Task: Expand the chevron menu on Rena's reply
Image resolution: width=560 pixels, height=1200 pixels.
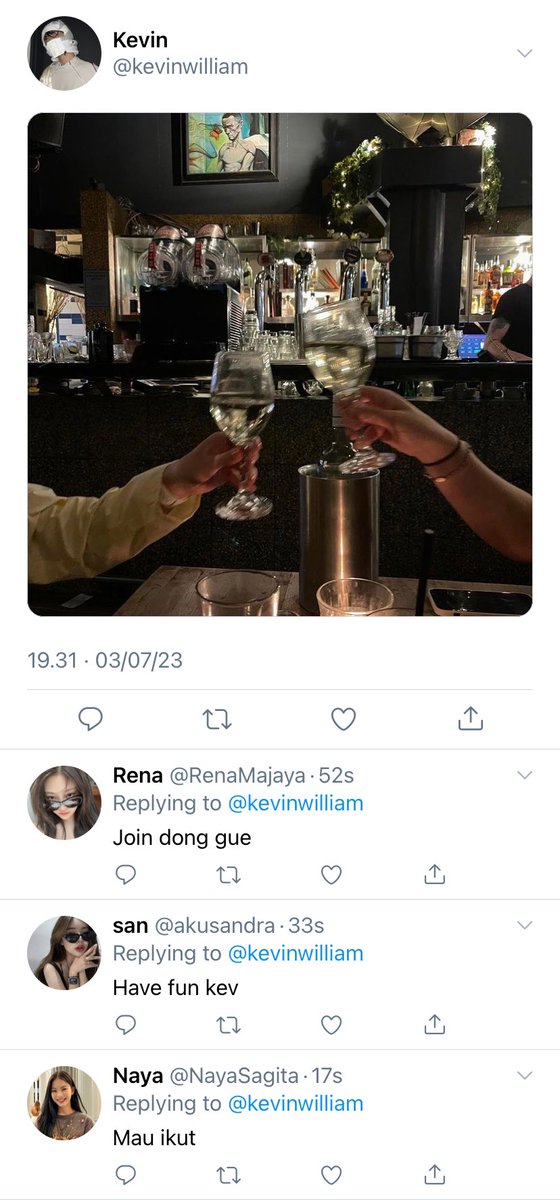Action: click(524, 775)
